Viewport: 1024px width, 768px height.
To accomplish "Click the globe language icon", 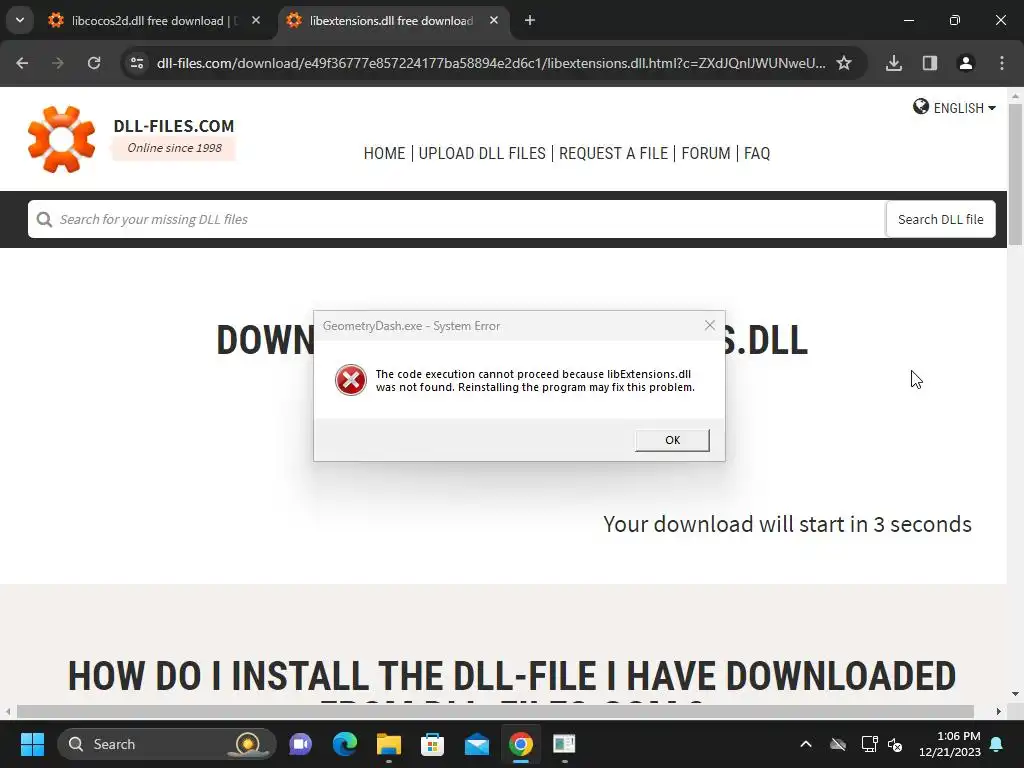I will [921, 106].
